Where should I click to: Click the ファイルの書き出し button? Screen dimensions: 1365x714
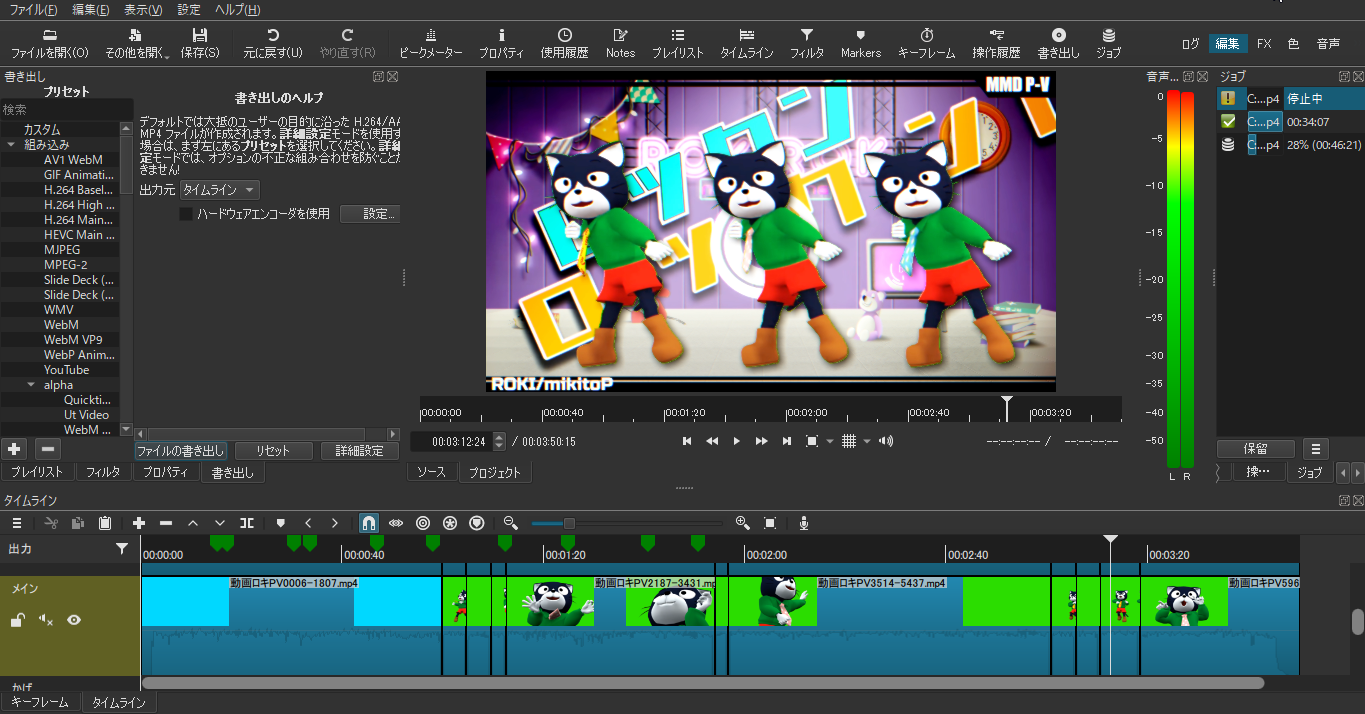pyautogui.click(x=181, y=451)
